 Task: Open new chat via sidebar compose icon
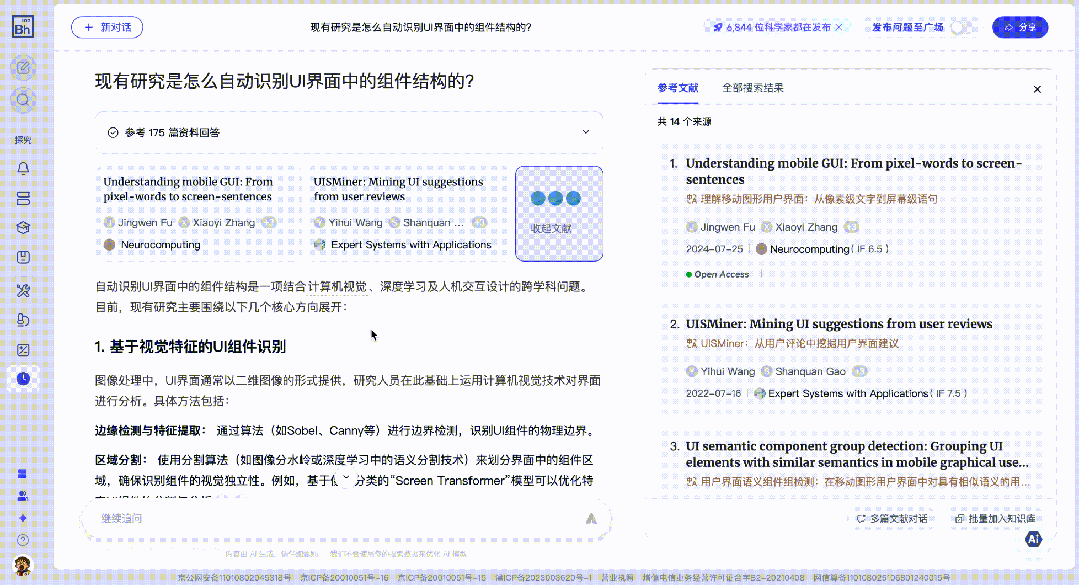coord(23,68)
